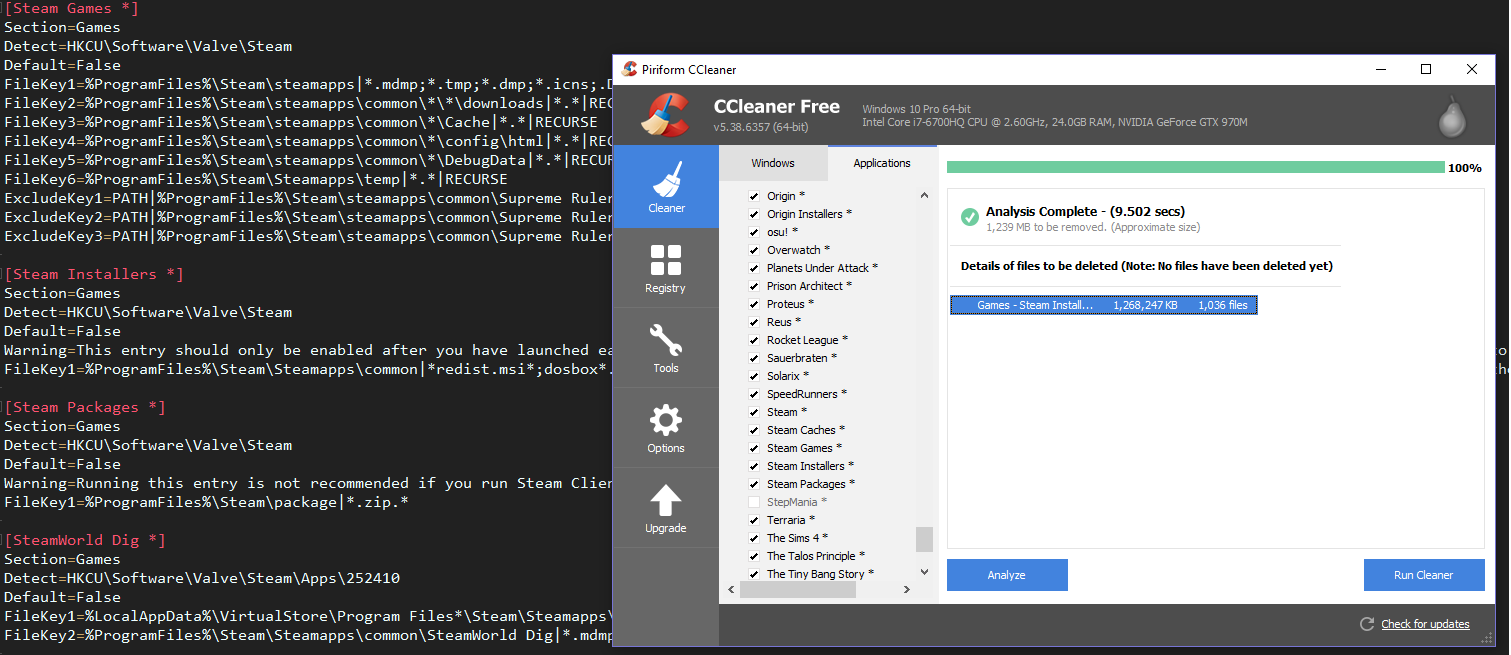Click the [Steam Installers *] header in editor
Viewport: 1511px width, 655px height.
click(94, 274)
